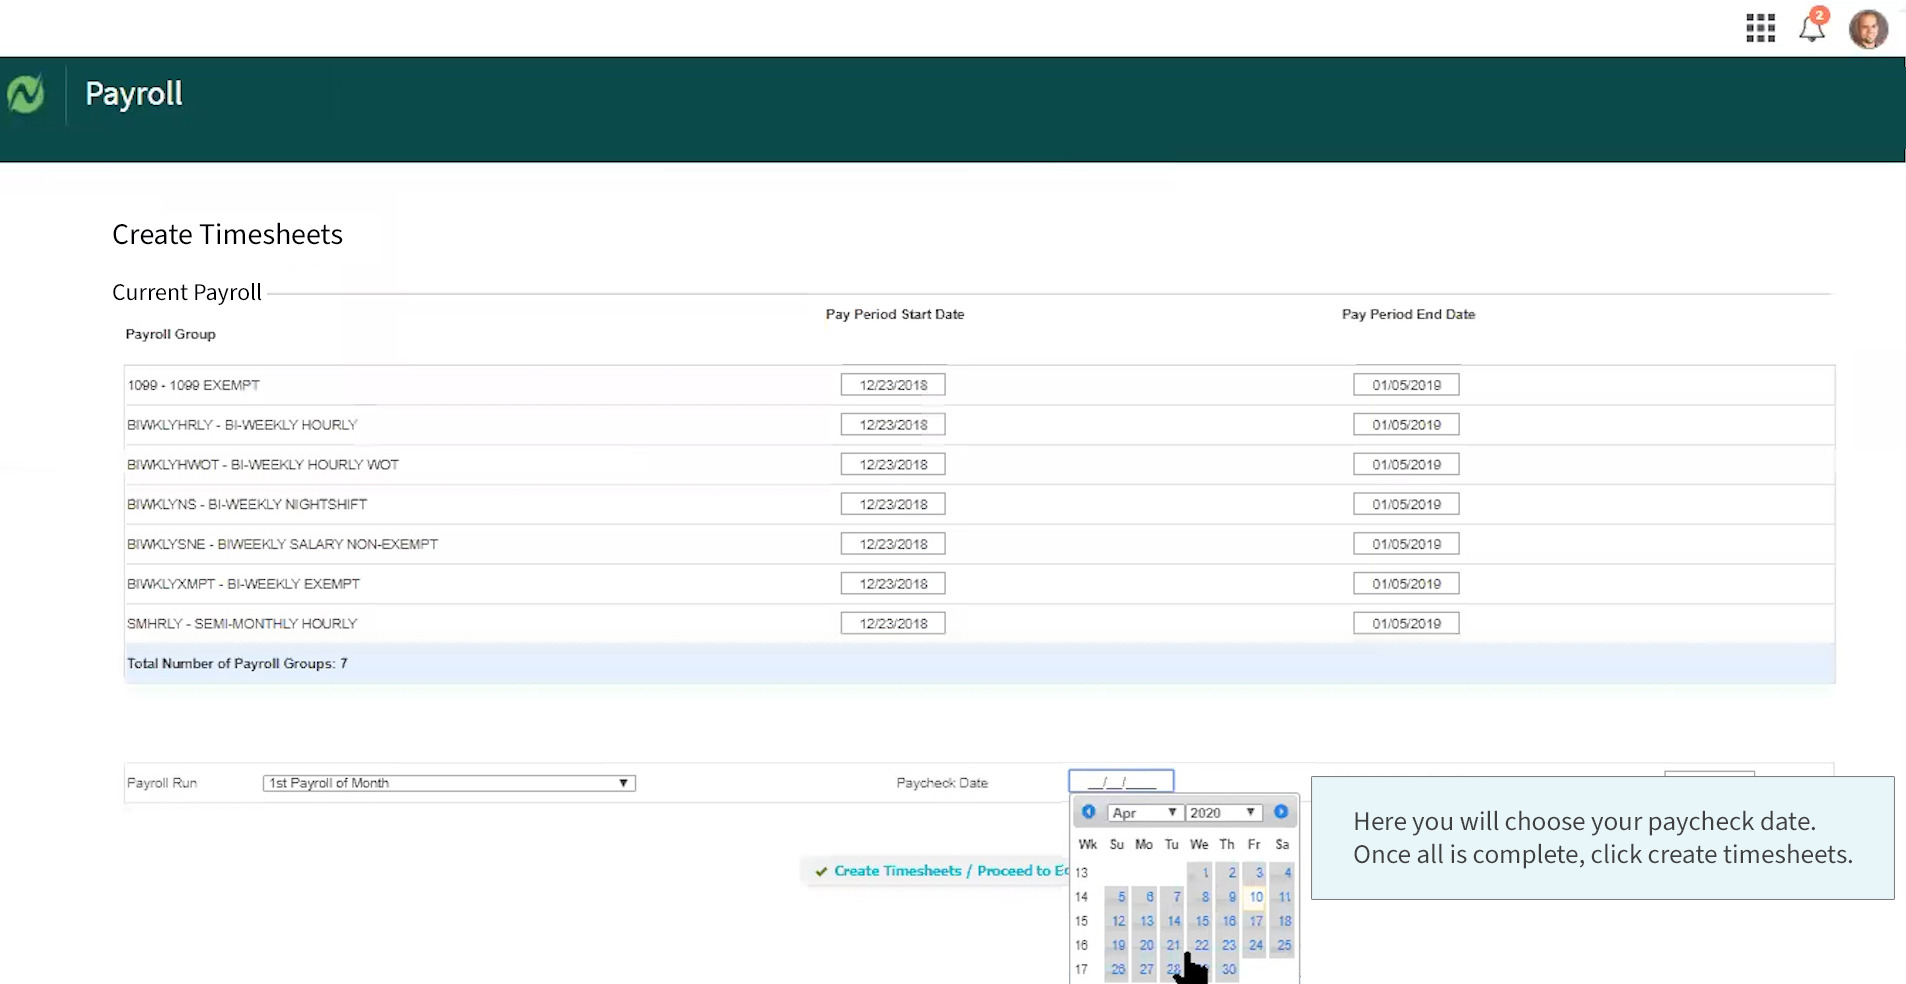
Task: Select April 9 in the calendar
Action: [x=1228, y=897]
